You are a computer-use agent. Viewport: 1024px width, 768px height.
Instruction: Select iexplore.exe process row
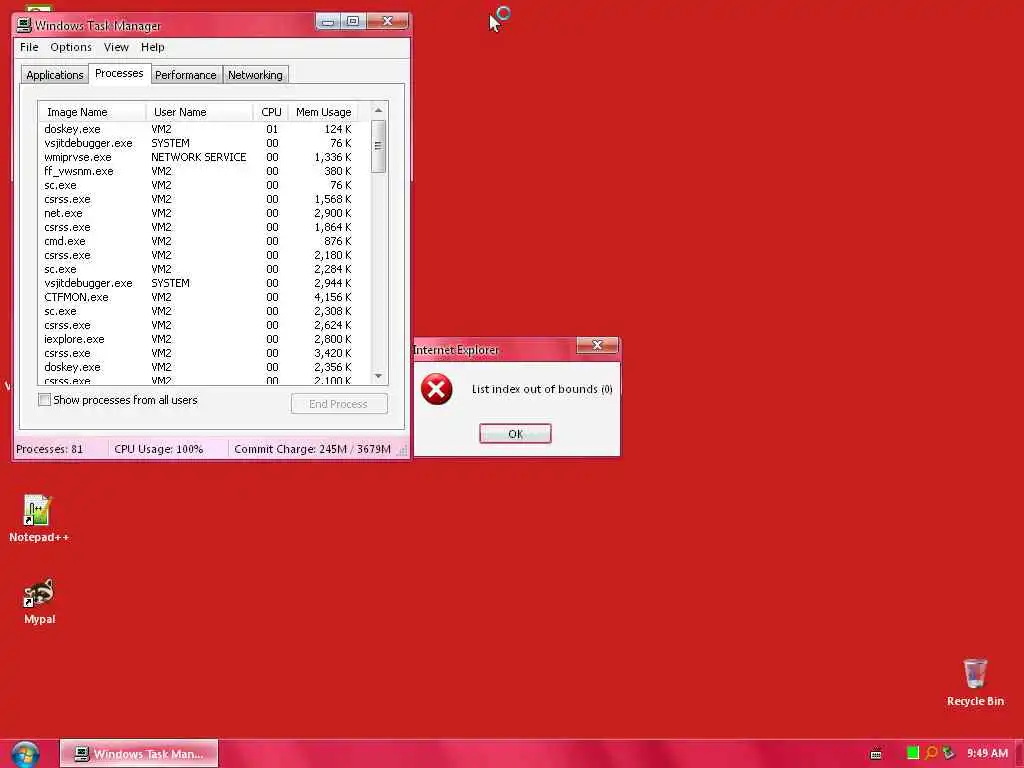point(198,339)
